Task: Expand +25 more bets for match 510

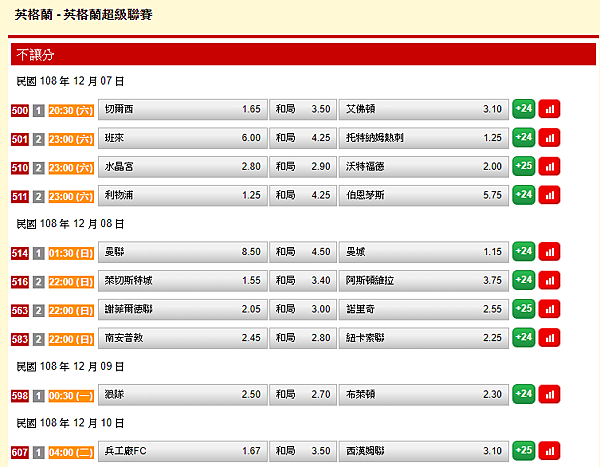Action: coord(523,167)
